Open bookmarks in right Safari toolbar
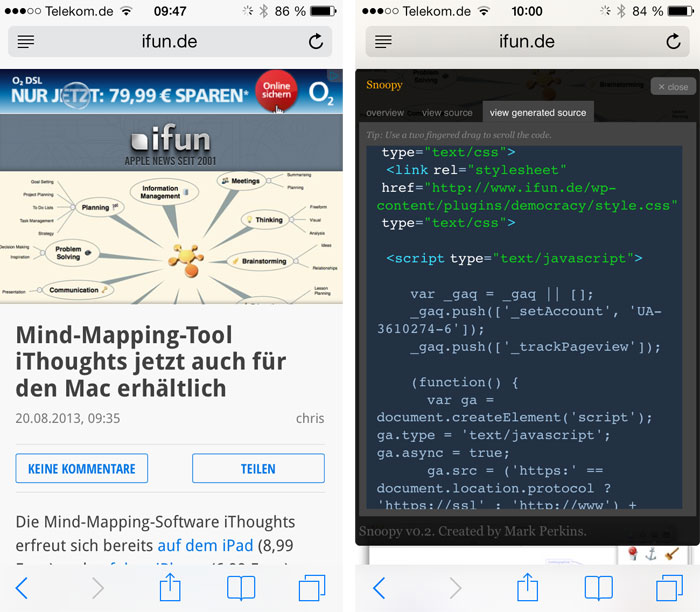This screenshot has height=612, width=700. coord(599,587)
